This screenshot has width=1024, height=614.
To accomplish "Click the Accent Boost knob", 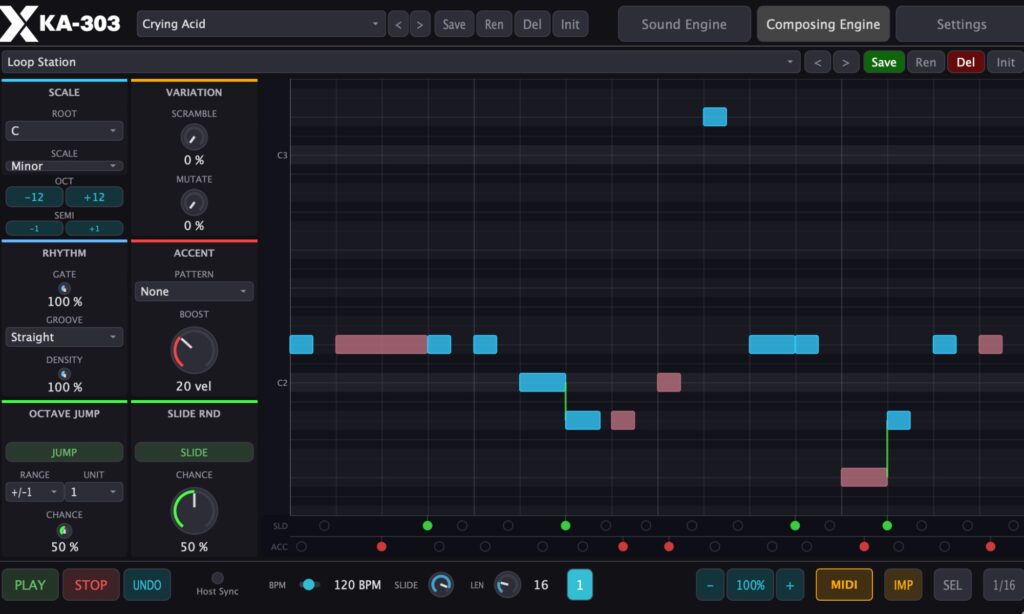I will click(x=194, y=350).
